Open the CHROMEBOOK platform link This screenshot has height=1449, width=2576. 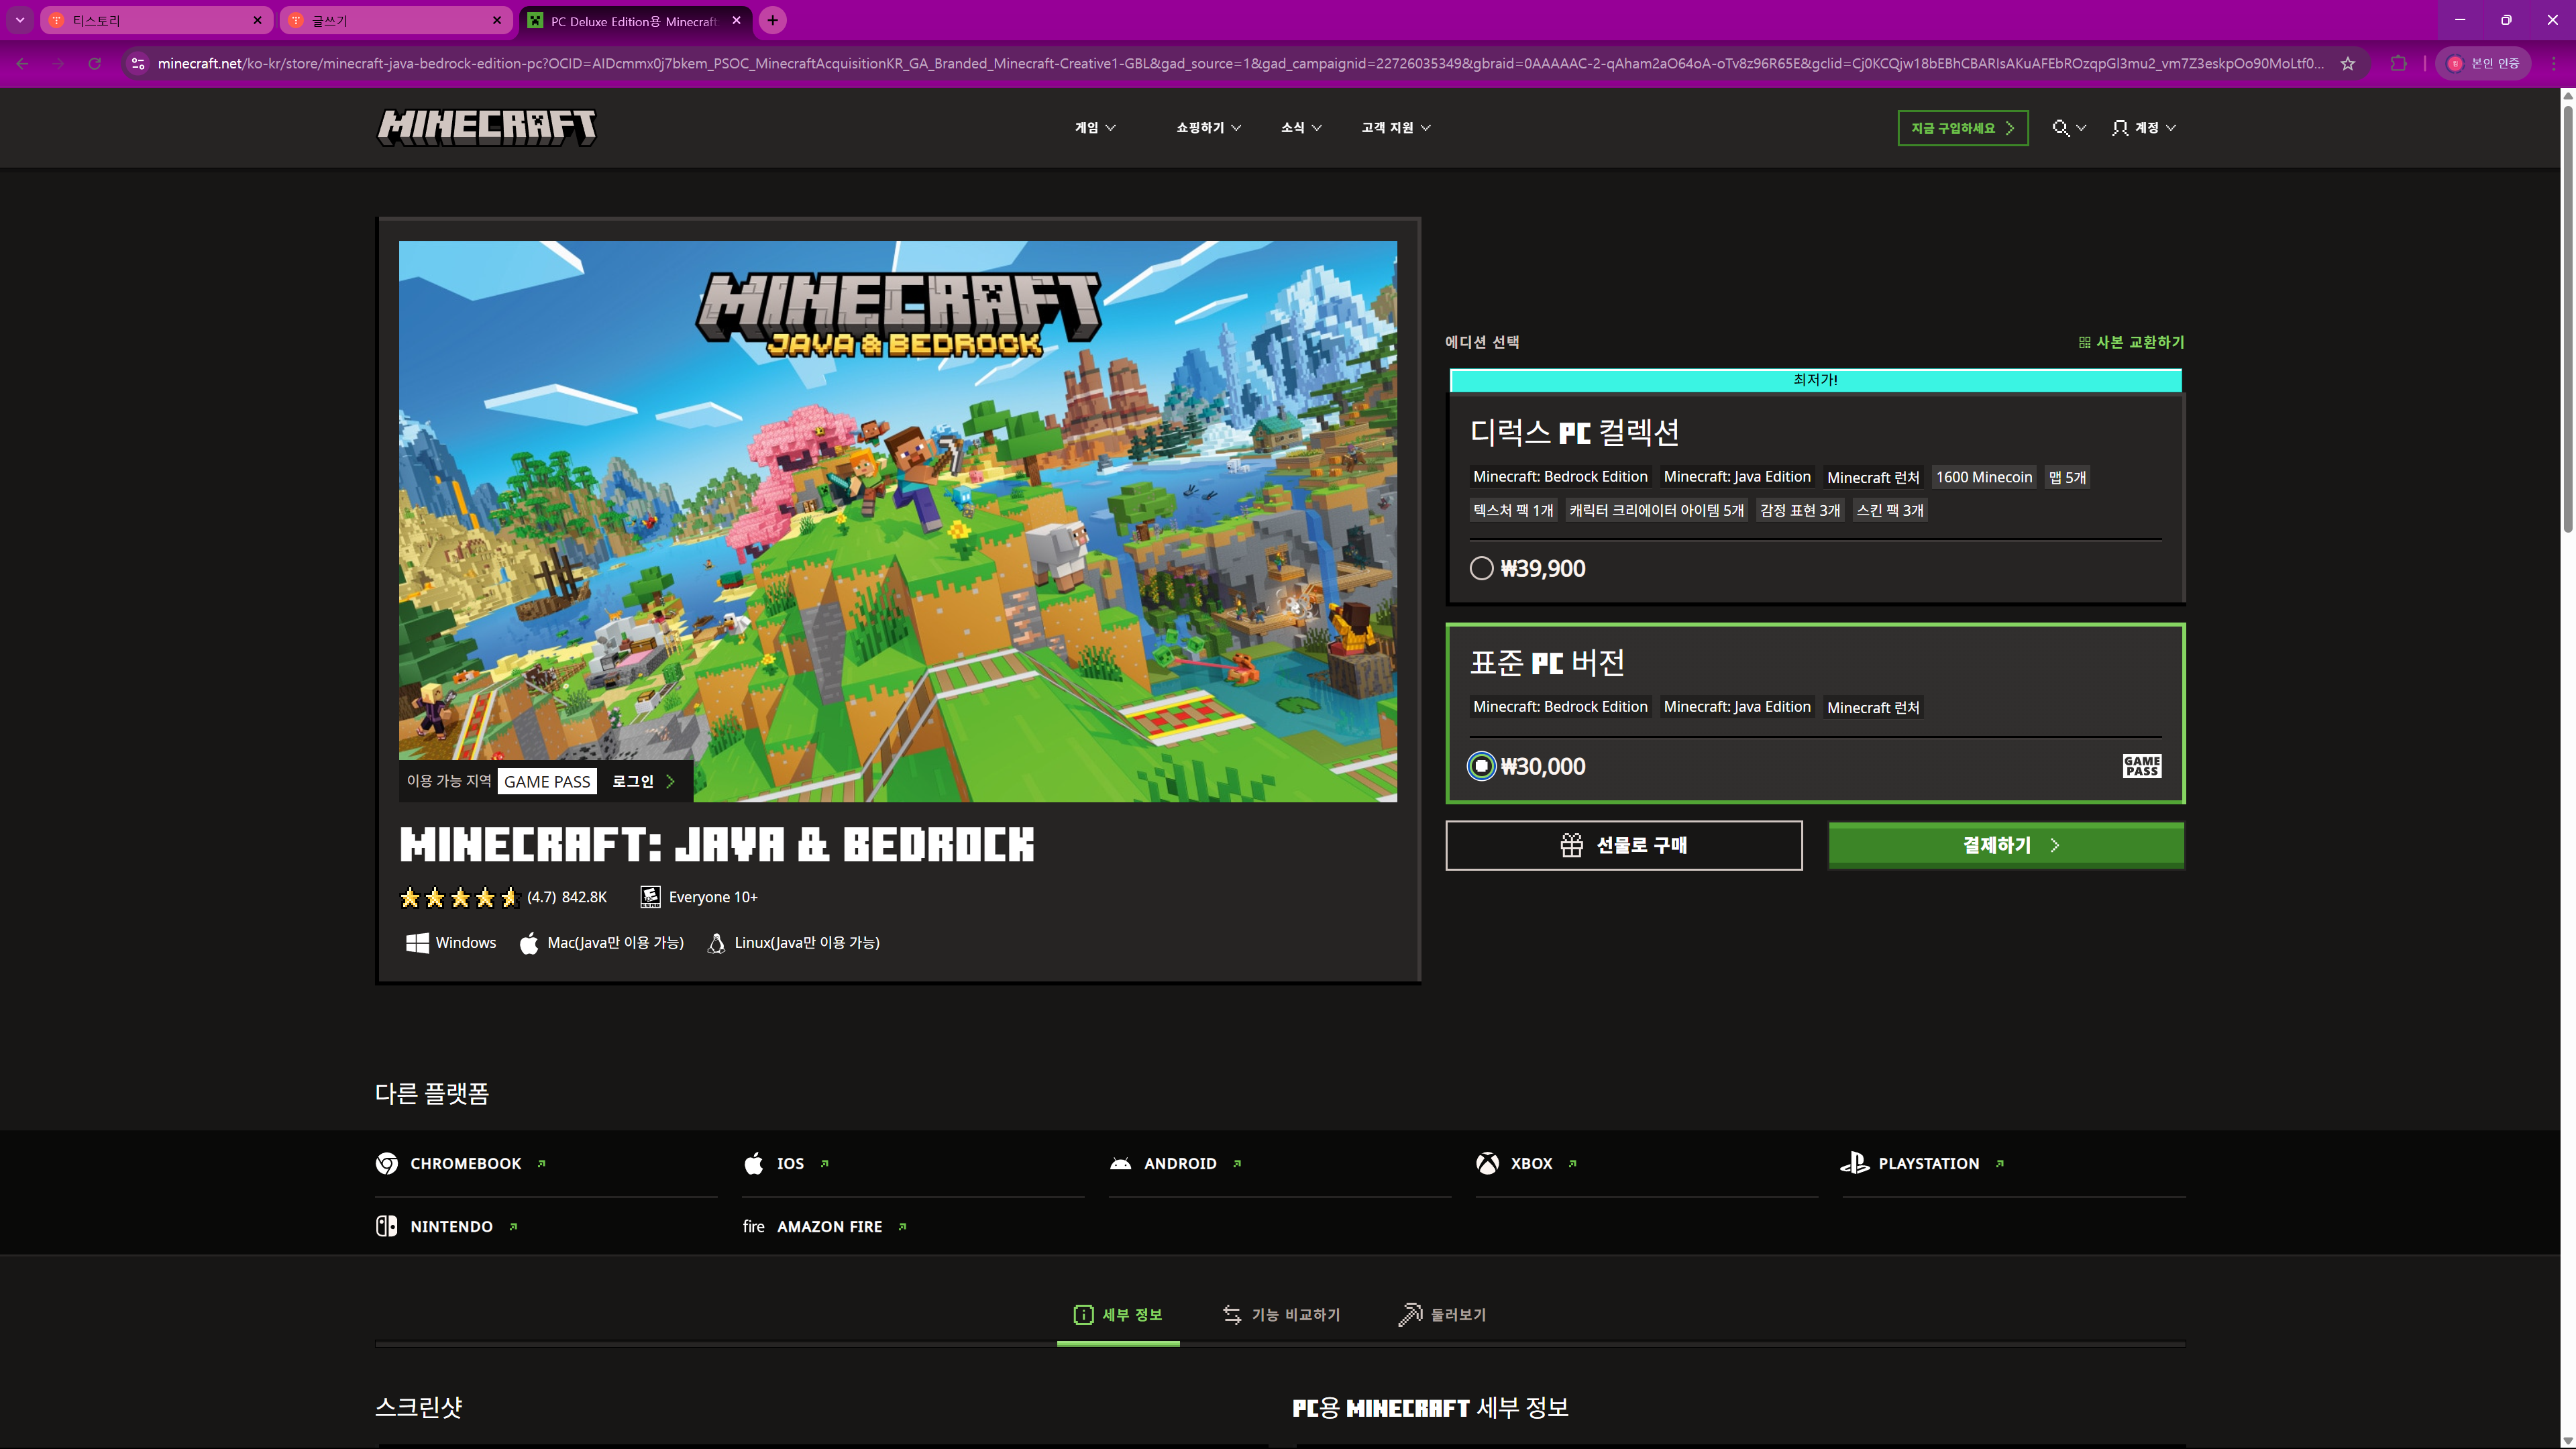coord(465,1163)
